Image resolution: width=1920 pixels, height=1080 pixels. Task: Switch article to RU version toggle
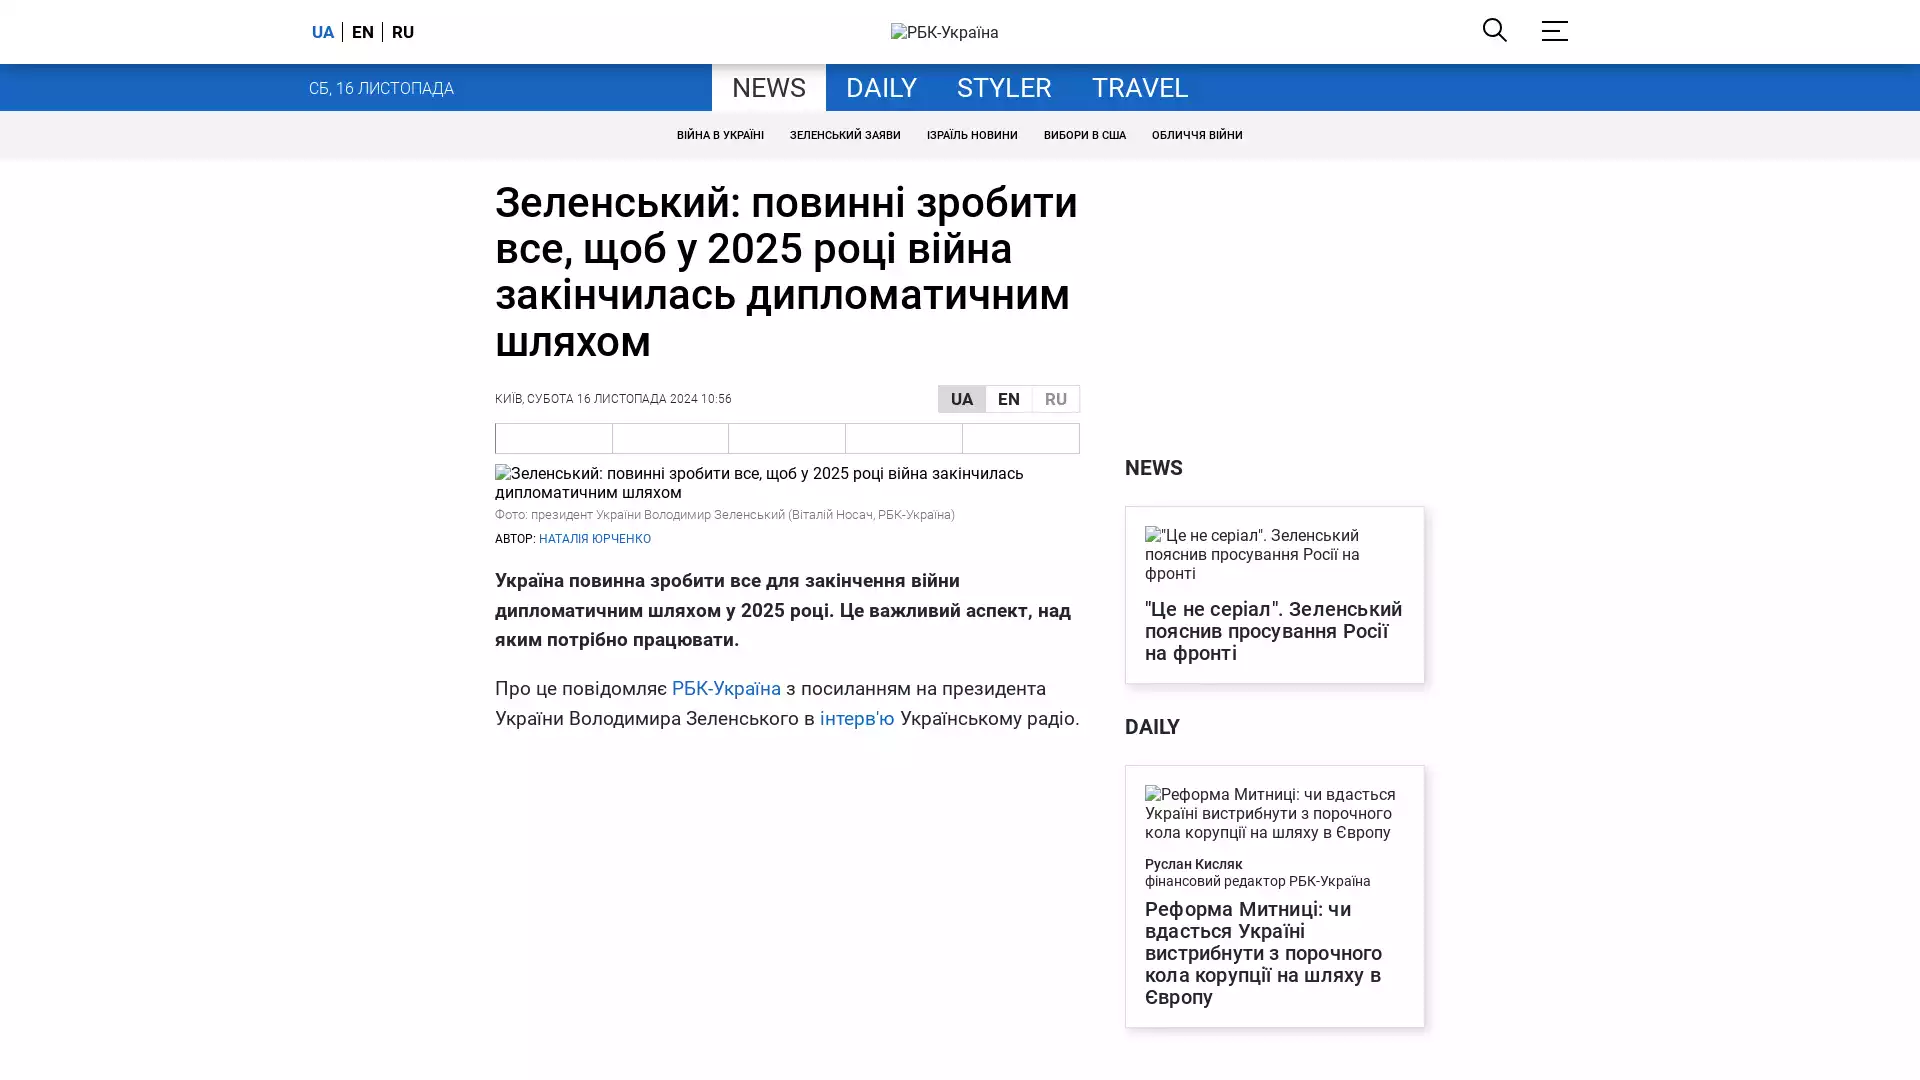pos(1055,399)
